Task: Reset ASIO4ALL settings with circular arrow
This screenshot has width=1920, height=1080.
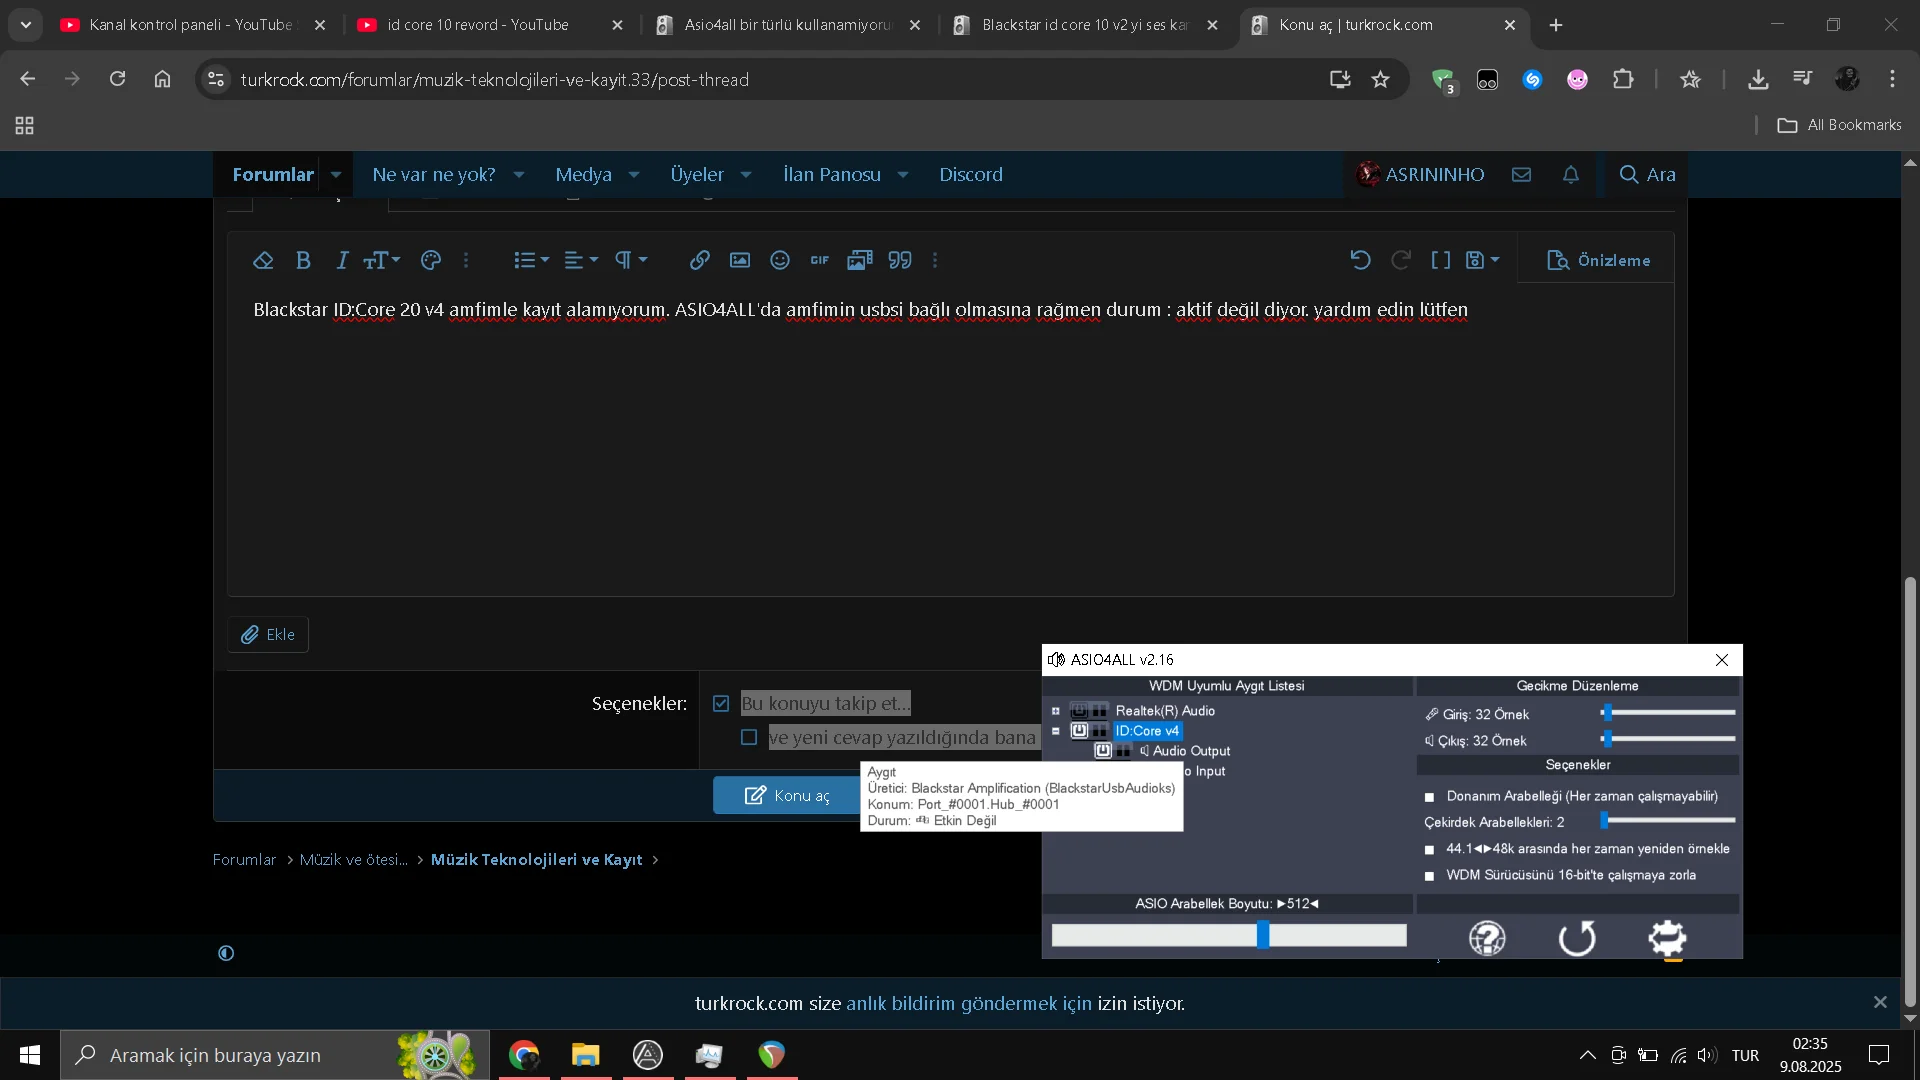Action: click(x=1577, y=938)
